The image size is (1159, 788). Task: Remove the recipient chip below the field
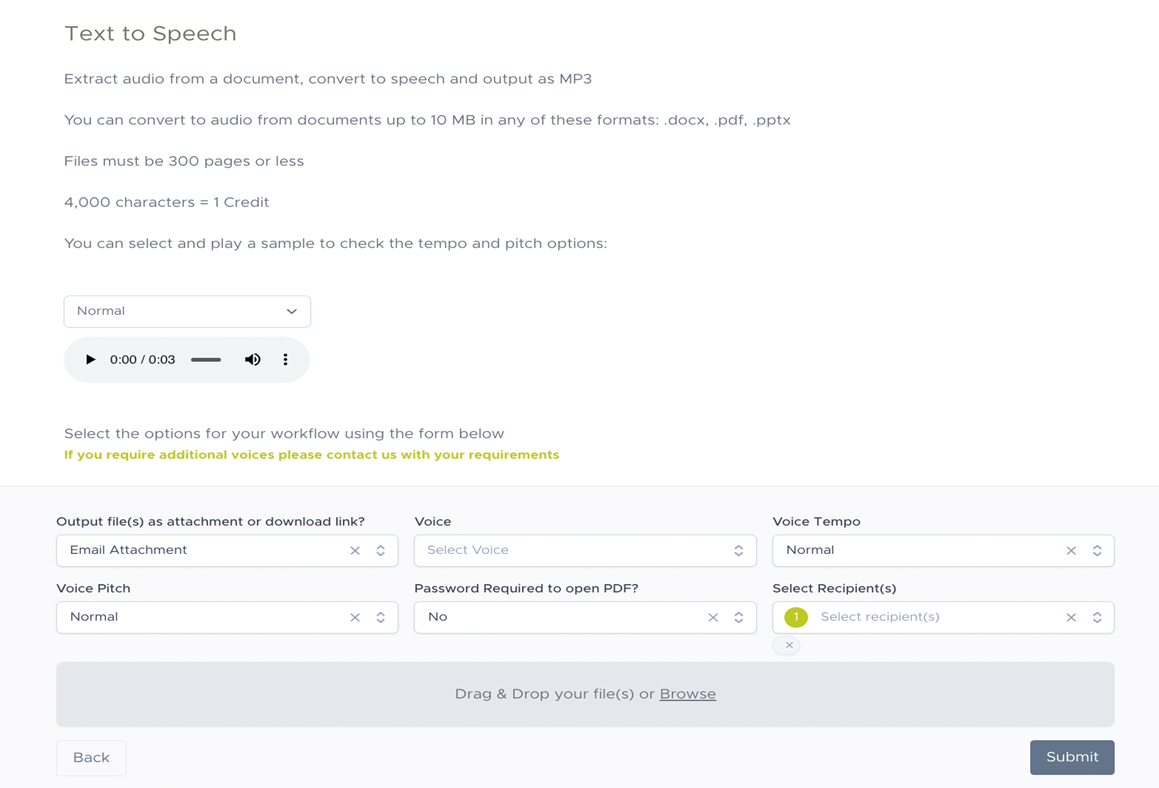pyautogui.click(x=789, y=646)
